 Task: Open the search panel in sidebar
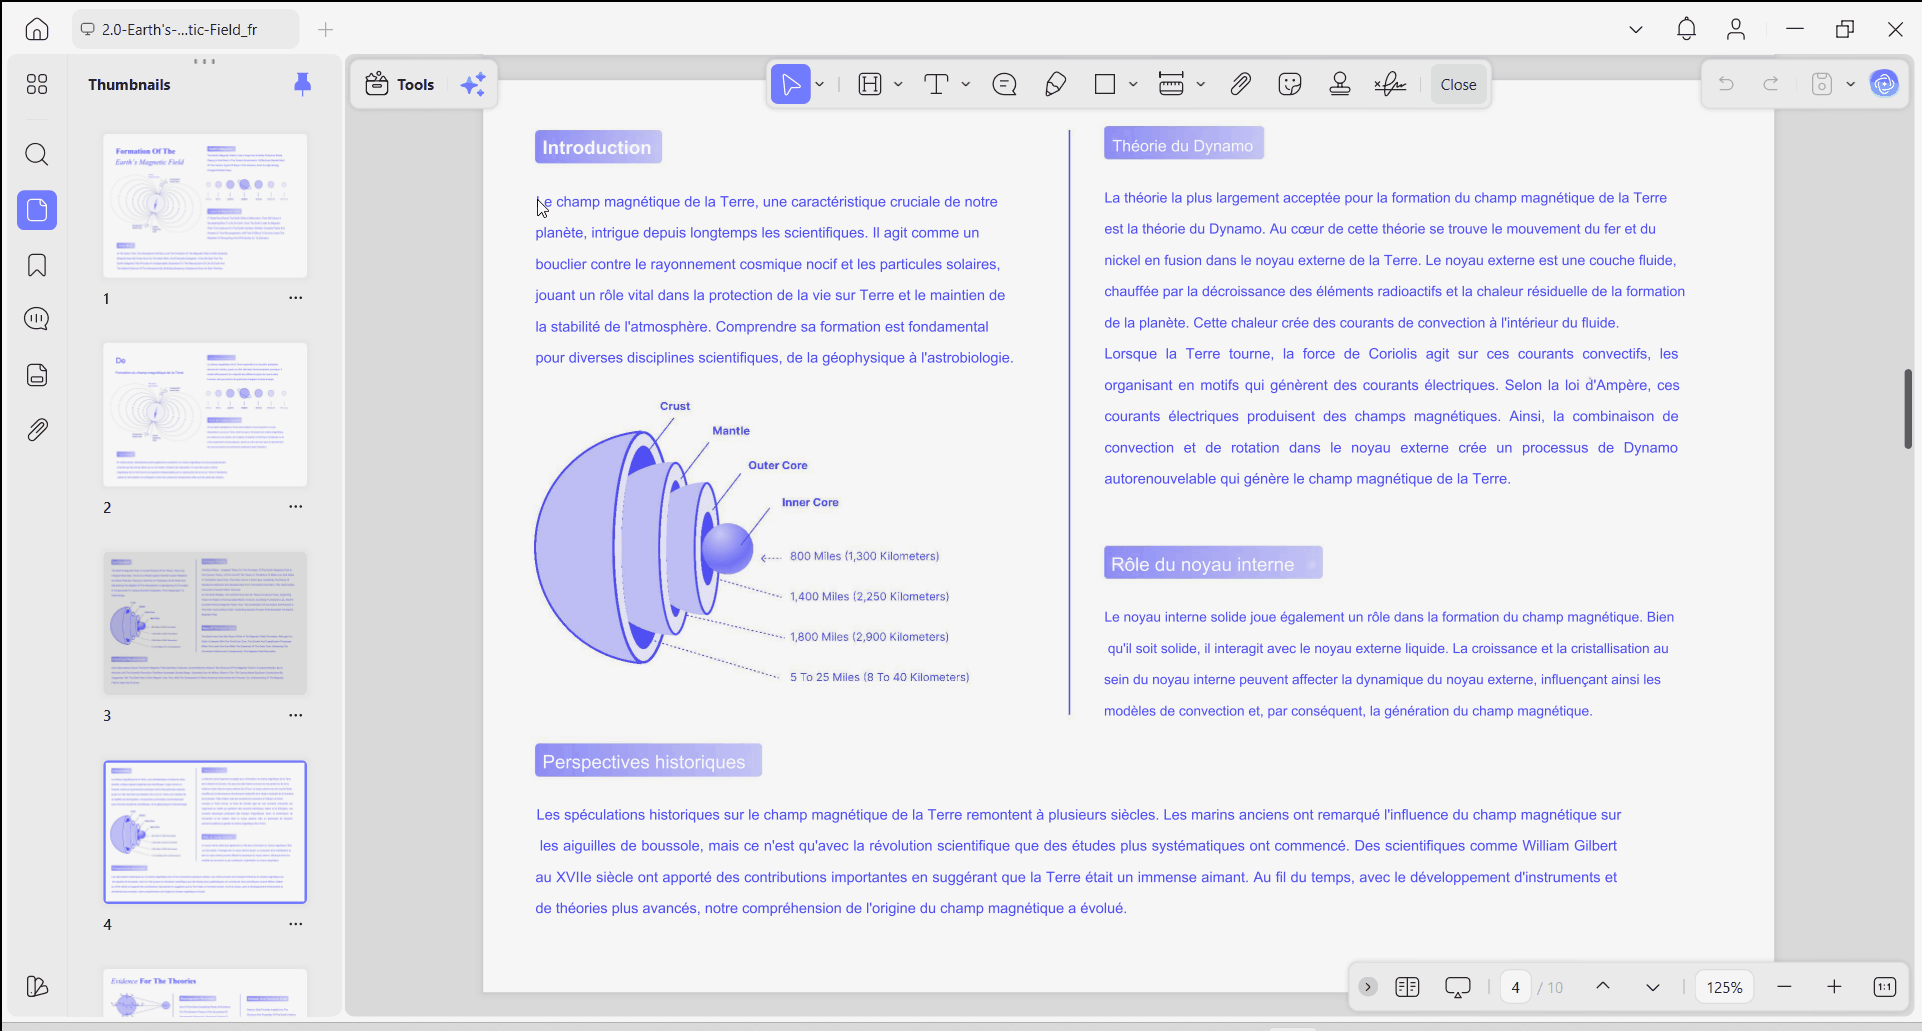(x=37, y=154)
